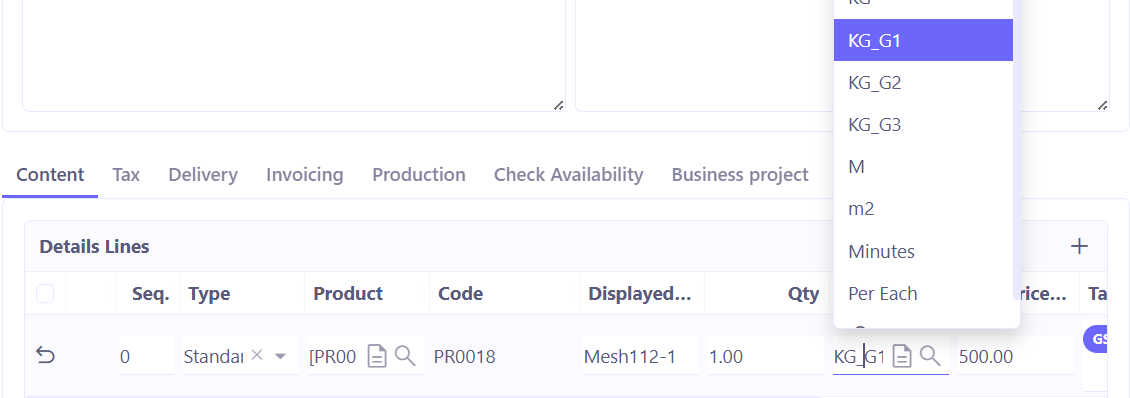The image size is (1130, 398).
Task: Expand the Type dropdown arrow
Action: pyautogui.click(x=281, y=356)
